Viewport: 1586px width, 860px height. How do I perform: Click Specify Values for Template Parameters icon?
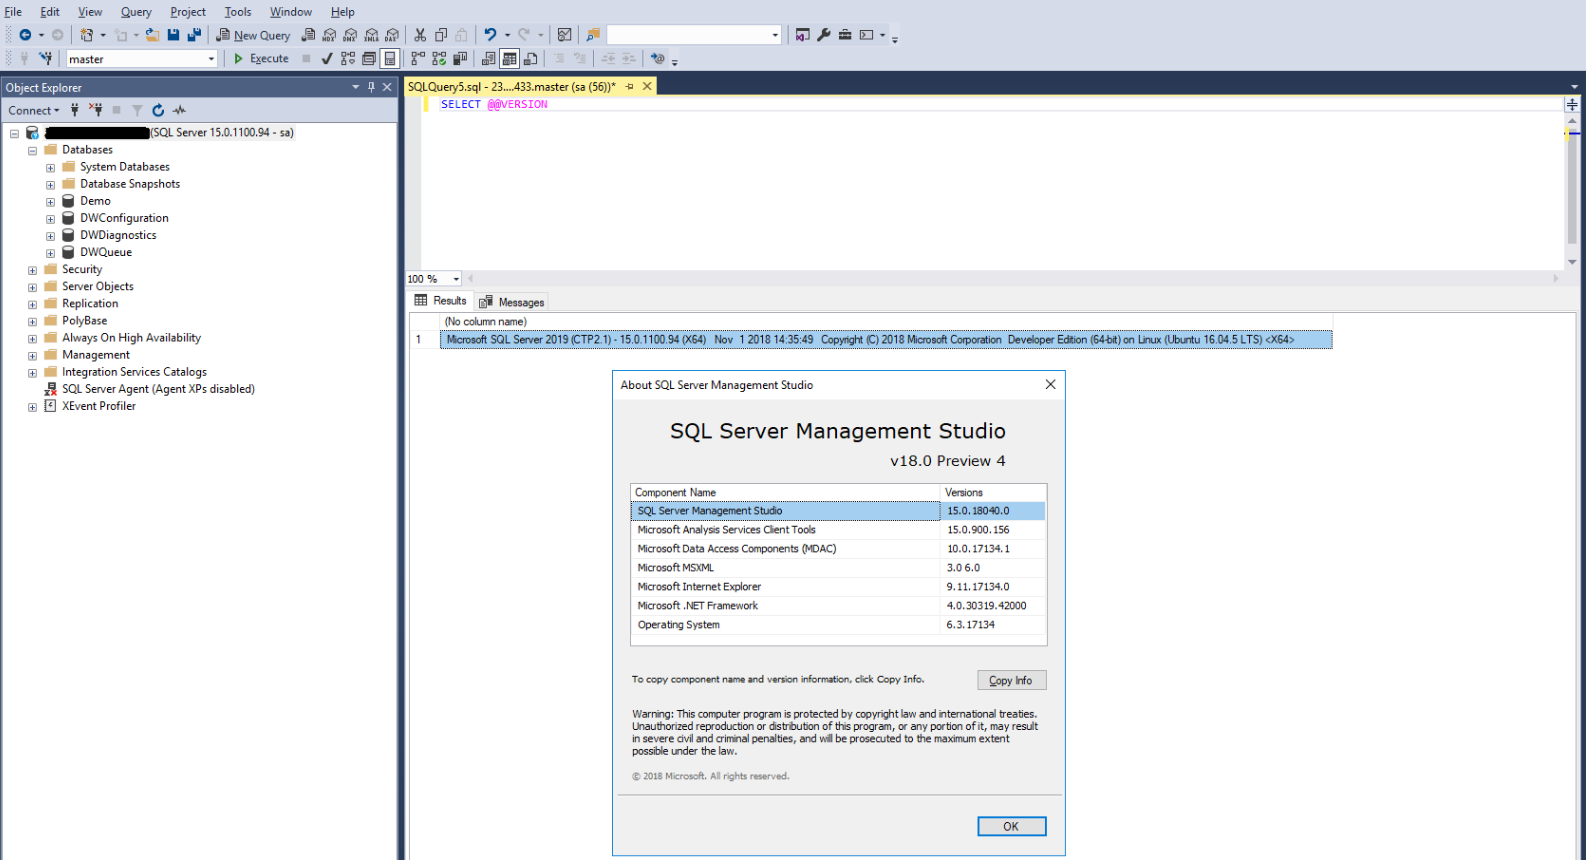click(x=657, y=59)
